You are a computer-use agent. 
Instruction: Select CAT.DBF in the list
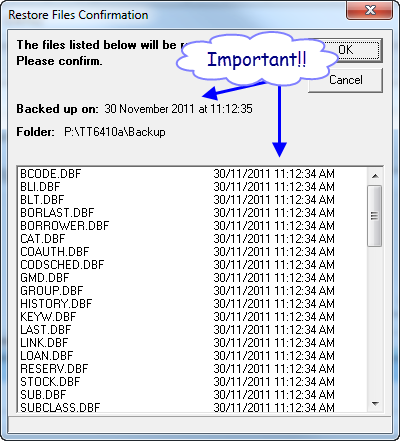pos(193,239)
